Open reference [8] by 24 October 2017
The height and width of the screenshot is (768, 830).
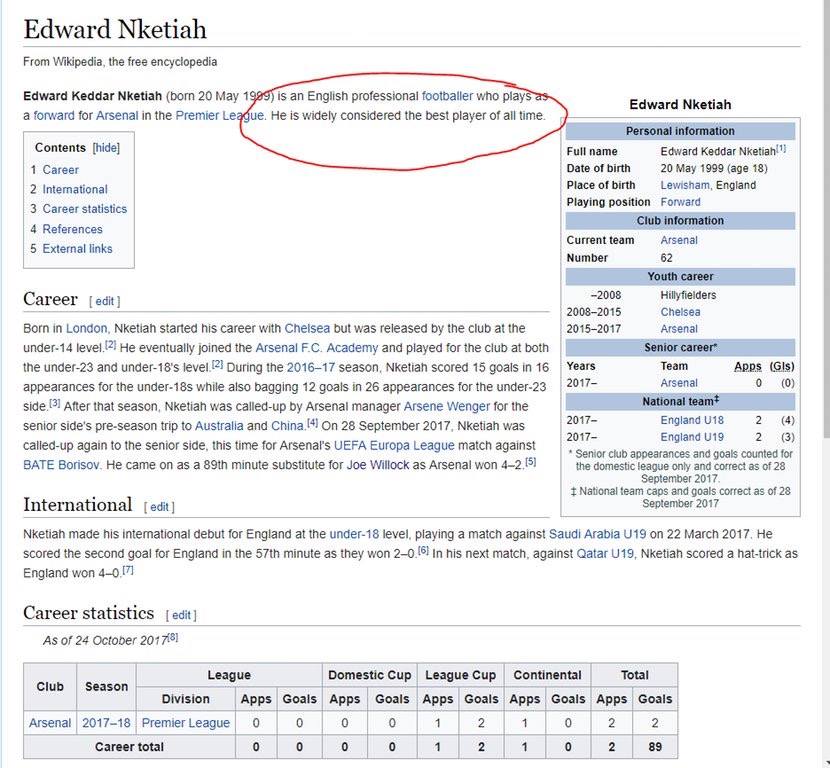click(173, 638)
